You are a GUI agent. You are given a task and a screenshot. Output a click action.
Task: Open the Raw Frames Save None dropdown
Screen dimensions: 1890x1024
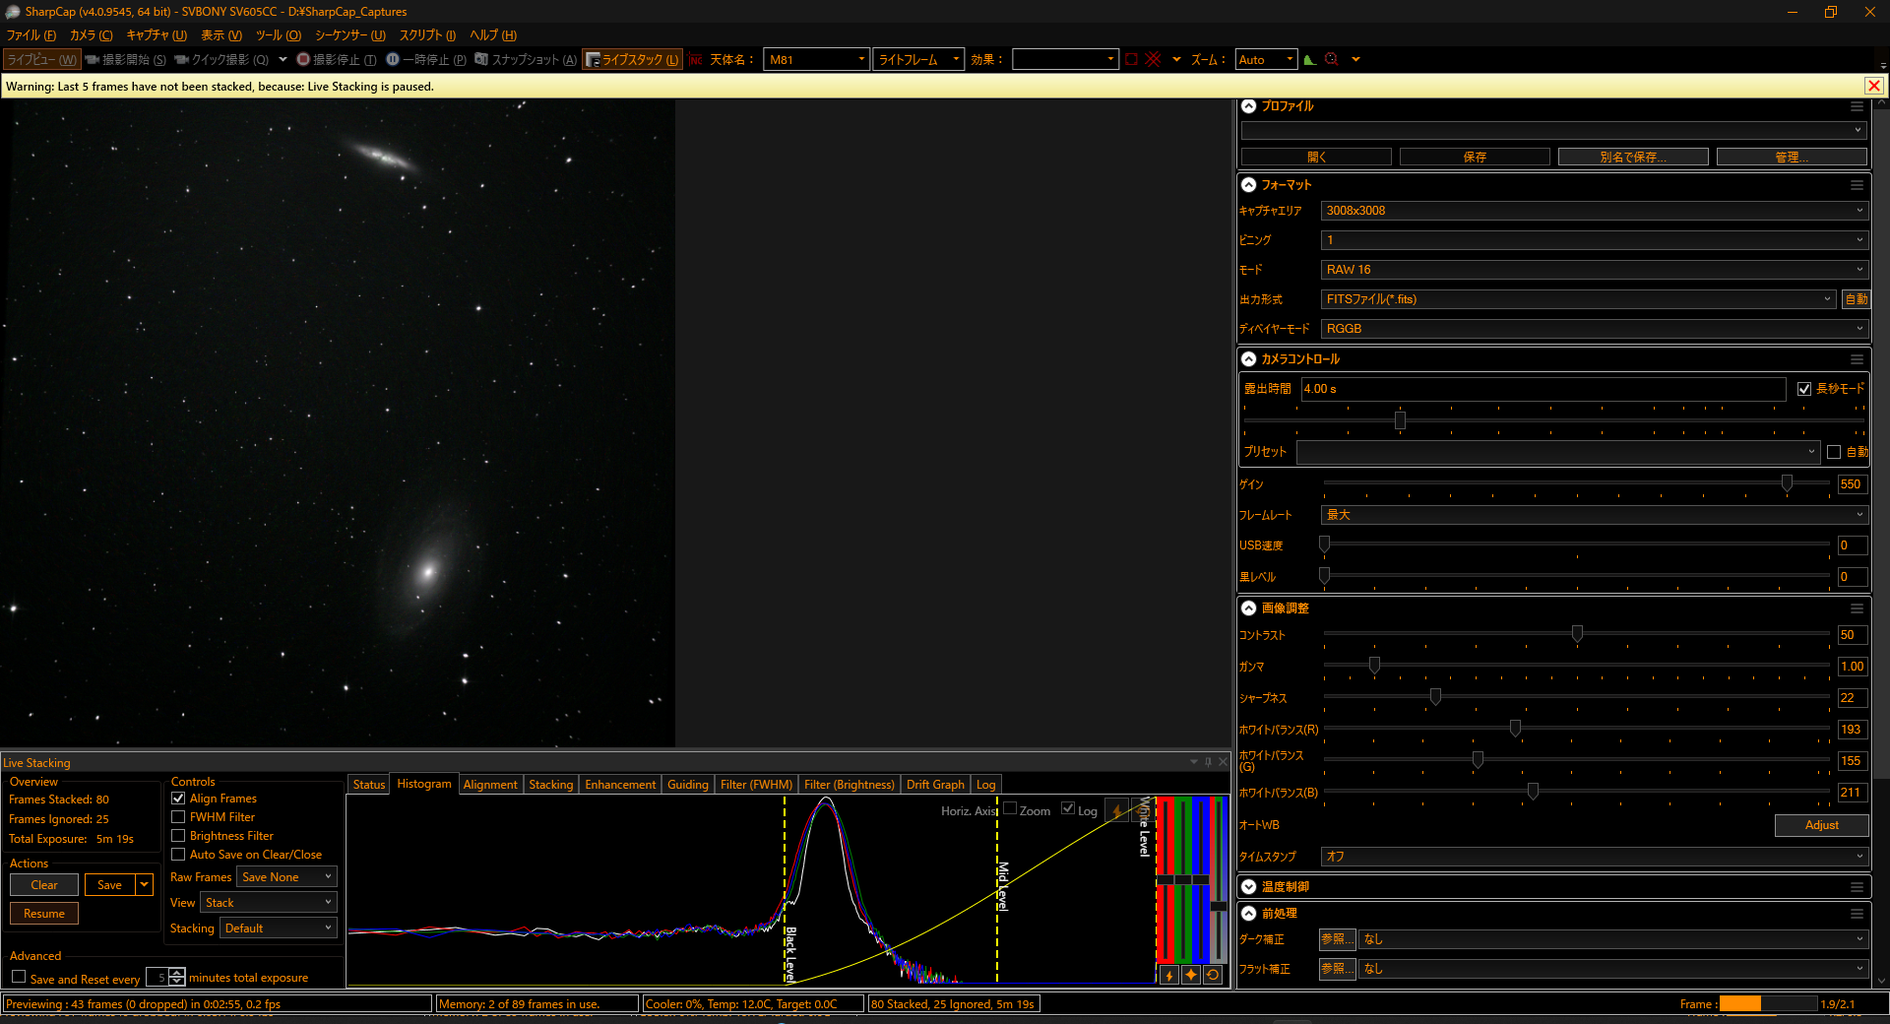click(287, 877)
